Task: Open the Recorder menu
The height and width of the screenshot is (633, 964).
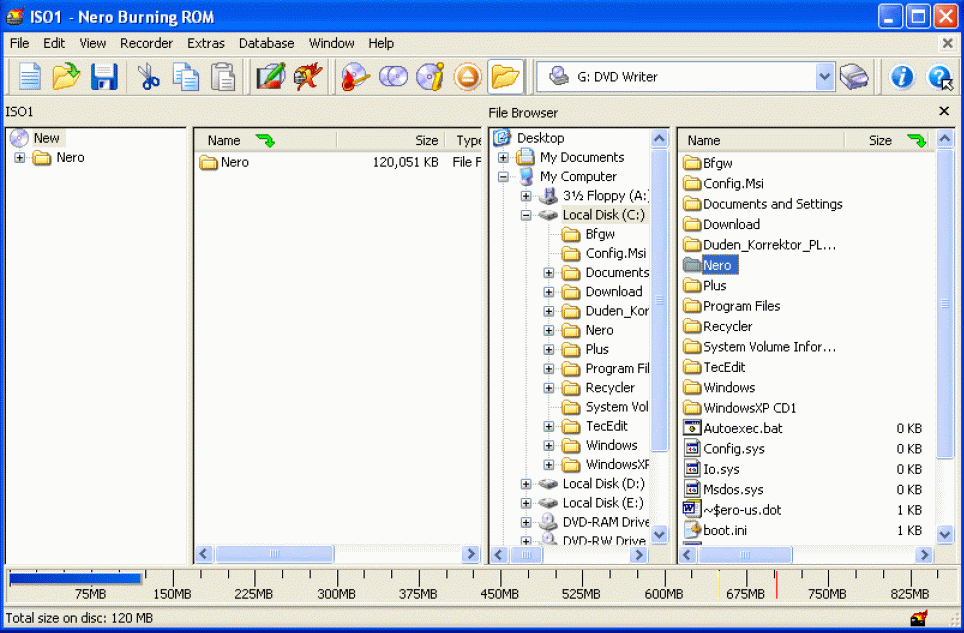Action: point(146,43)
